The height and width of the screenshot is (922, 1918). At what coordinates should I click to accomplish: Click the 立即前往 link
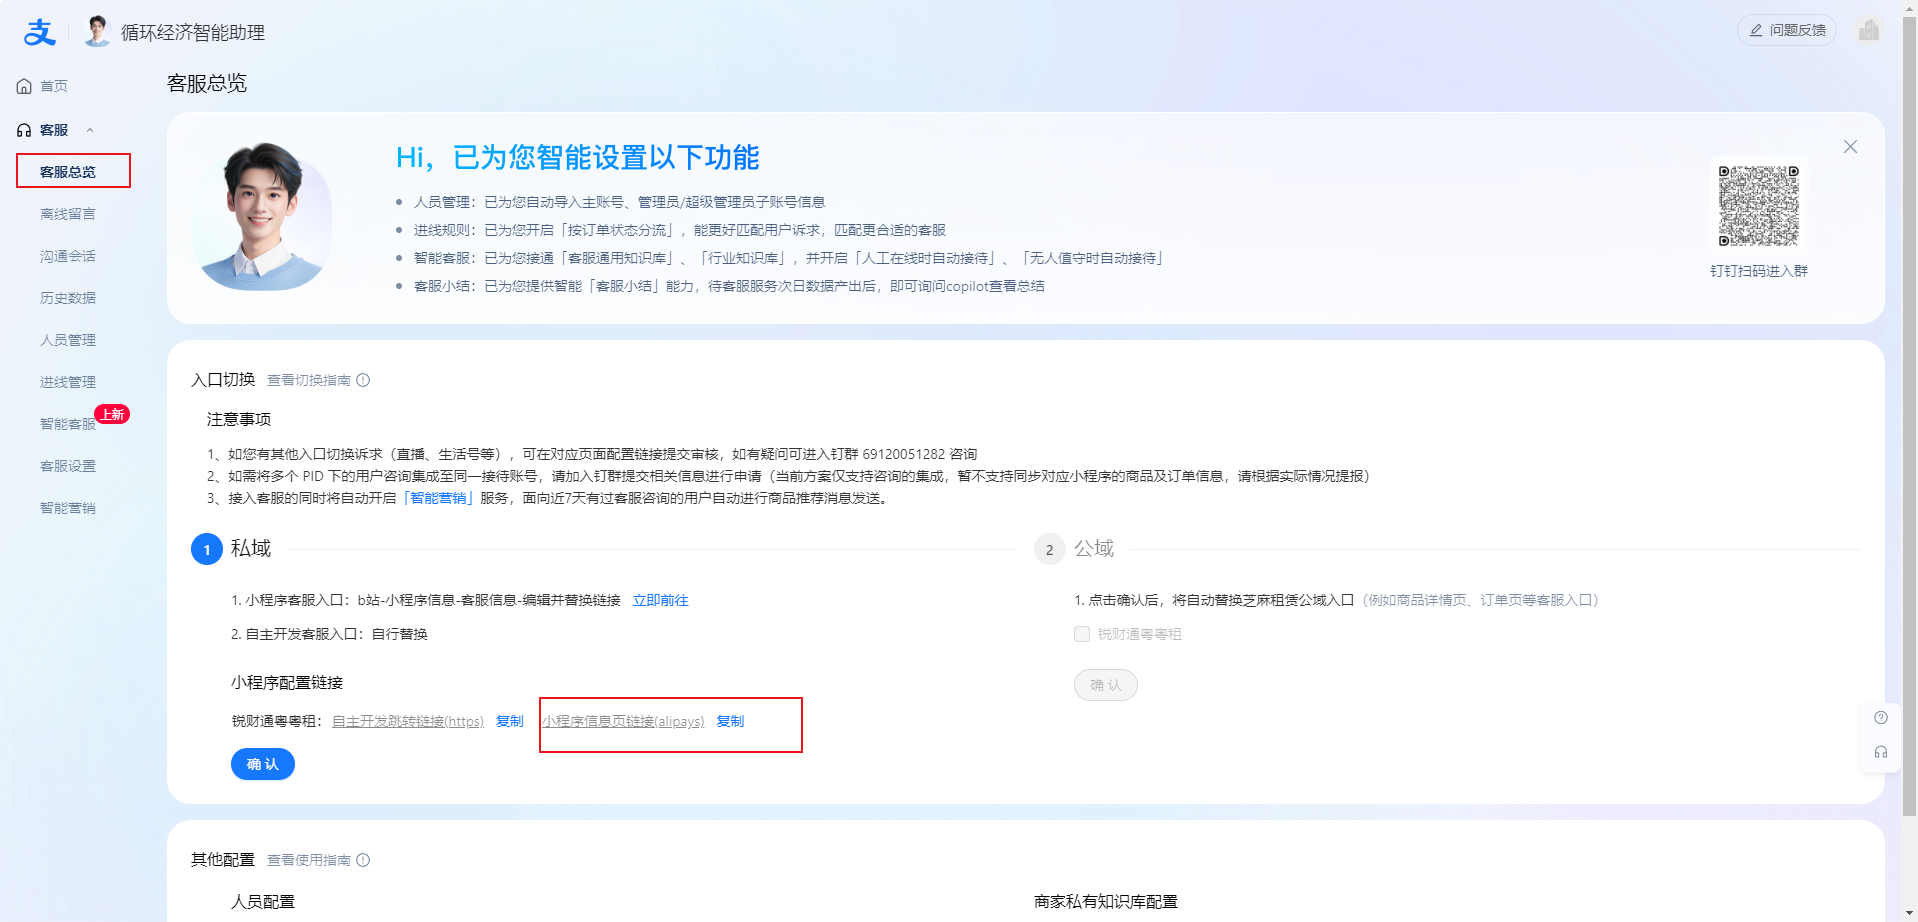[x=660, y=600]
